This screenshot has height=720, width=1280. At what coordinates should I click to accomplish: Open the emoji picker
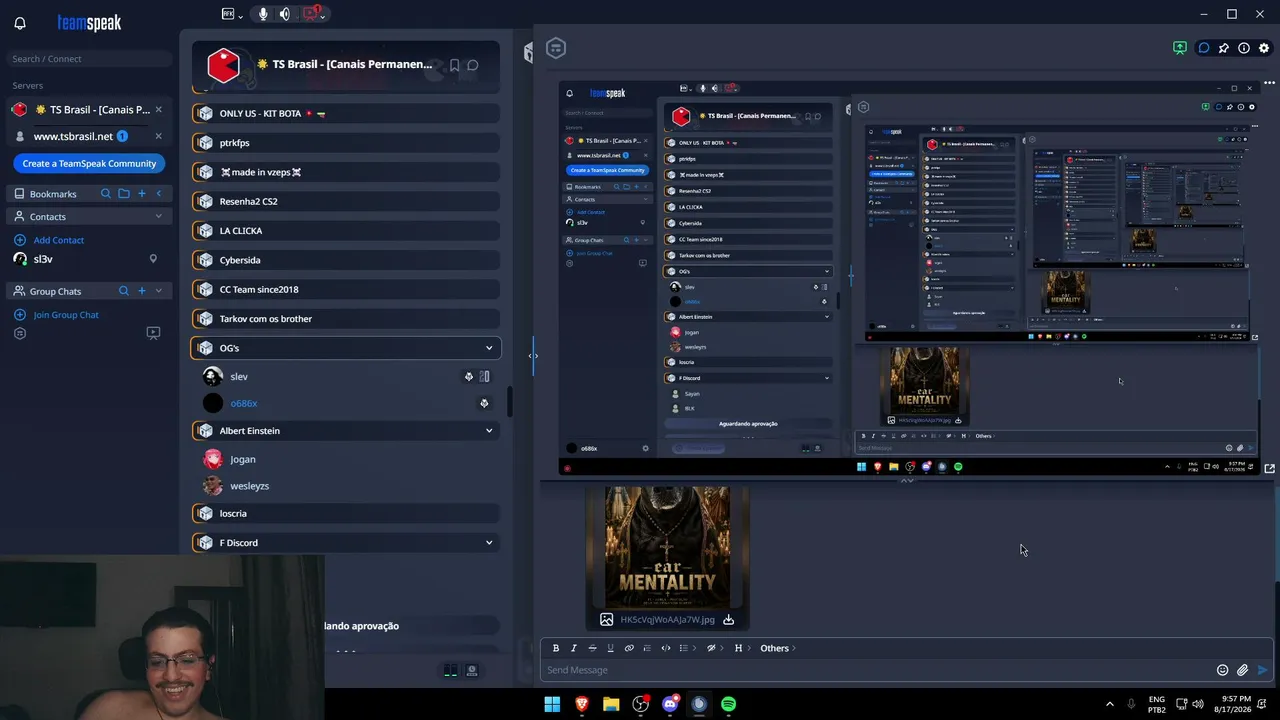pos(1222,670)
